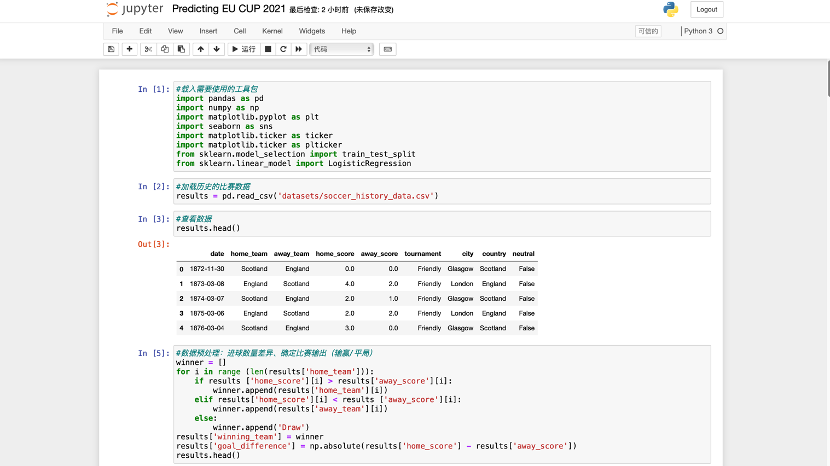Click the Logout button
This screenshot has height=466, width=830.
coord(706,9)
